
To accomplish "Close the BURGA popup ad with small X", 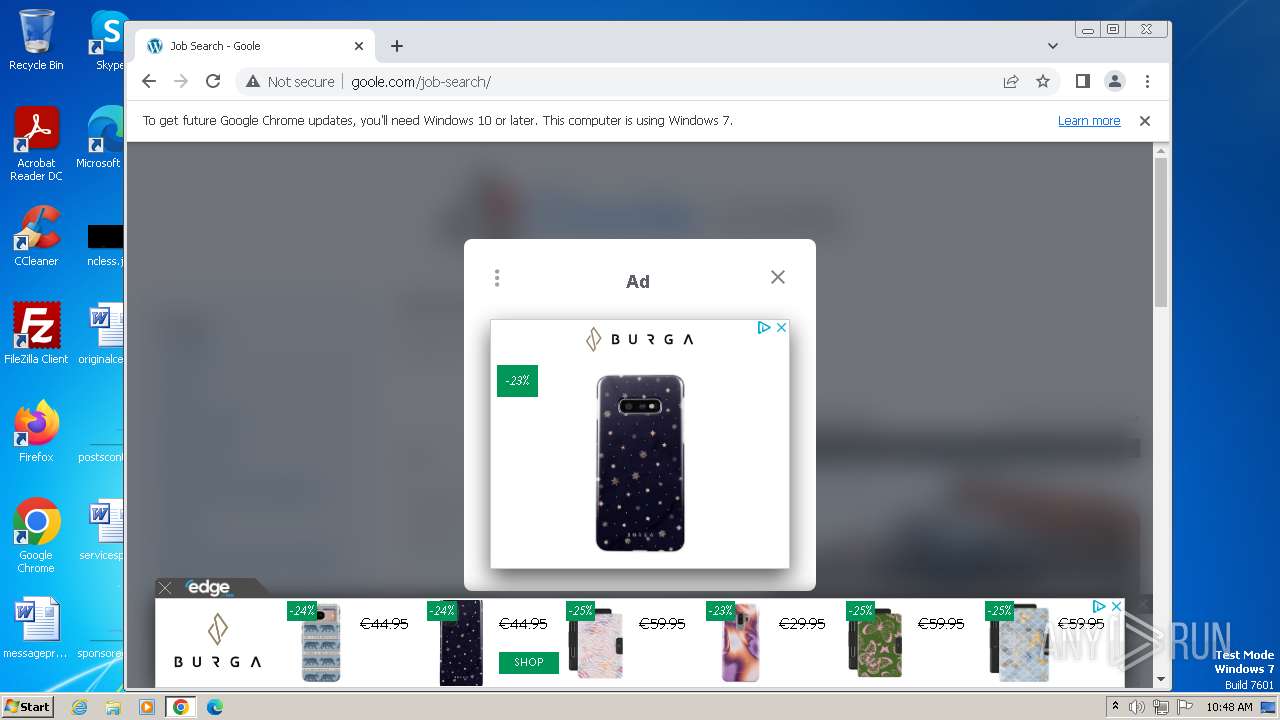I will point(781,327).
